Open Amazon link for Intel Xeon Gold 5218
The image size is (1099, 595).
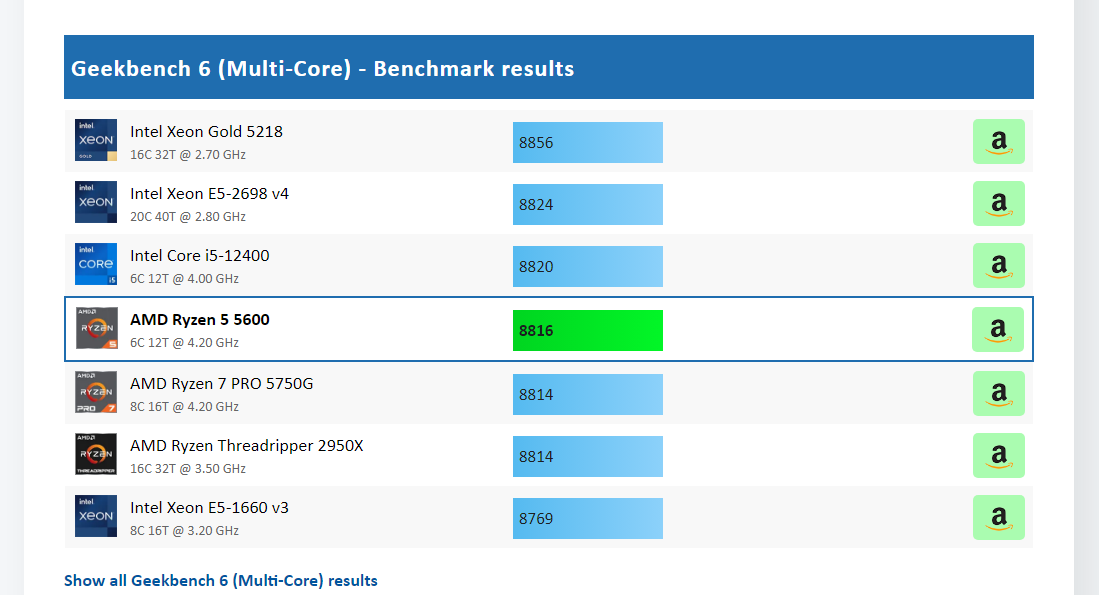[x=998, y=142]
